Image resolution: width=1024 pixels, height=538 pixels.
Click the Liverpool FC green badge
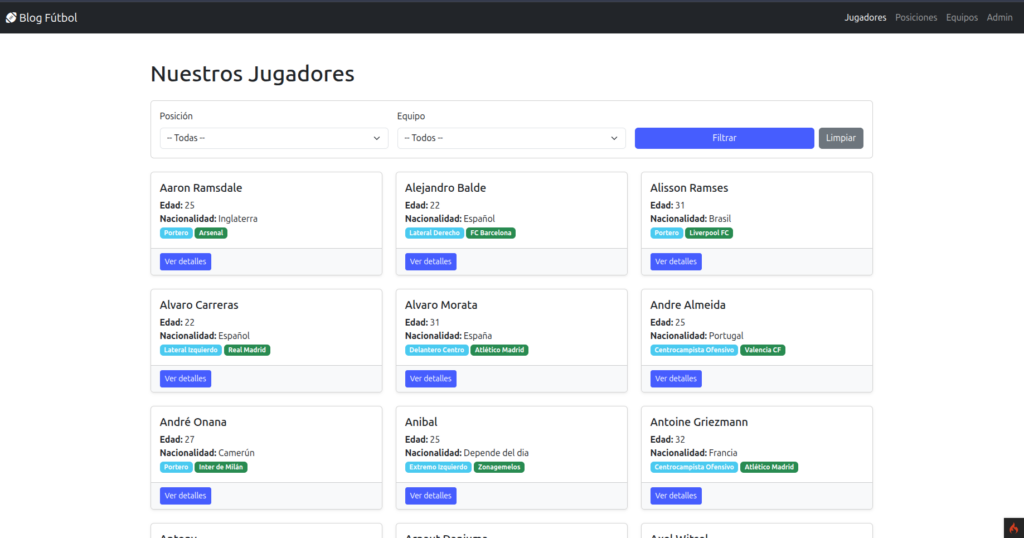(x=709, y=233)
